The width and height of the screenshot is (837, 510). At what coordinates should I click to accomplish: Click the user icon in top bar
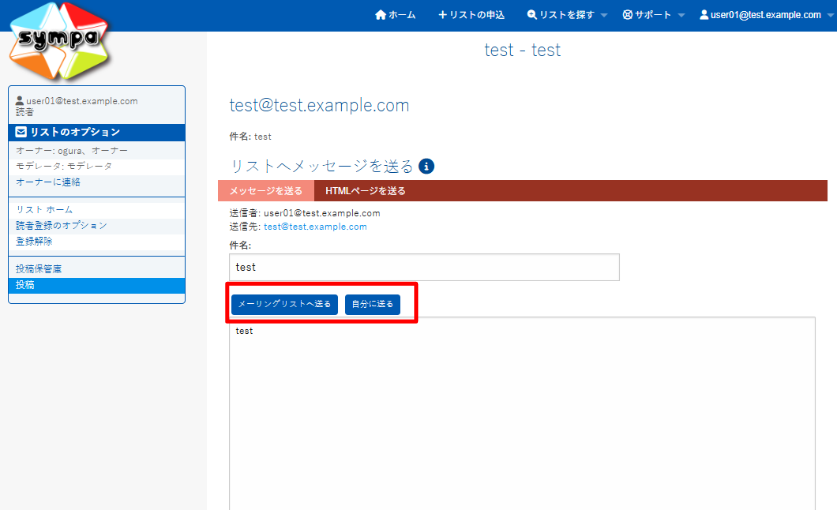click(704, 15)
